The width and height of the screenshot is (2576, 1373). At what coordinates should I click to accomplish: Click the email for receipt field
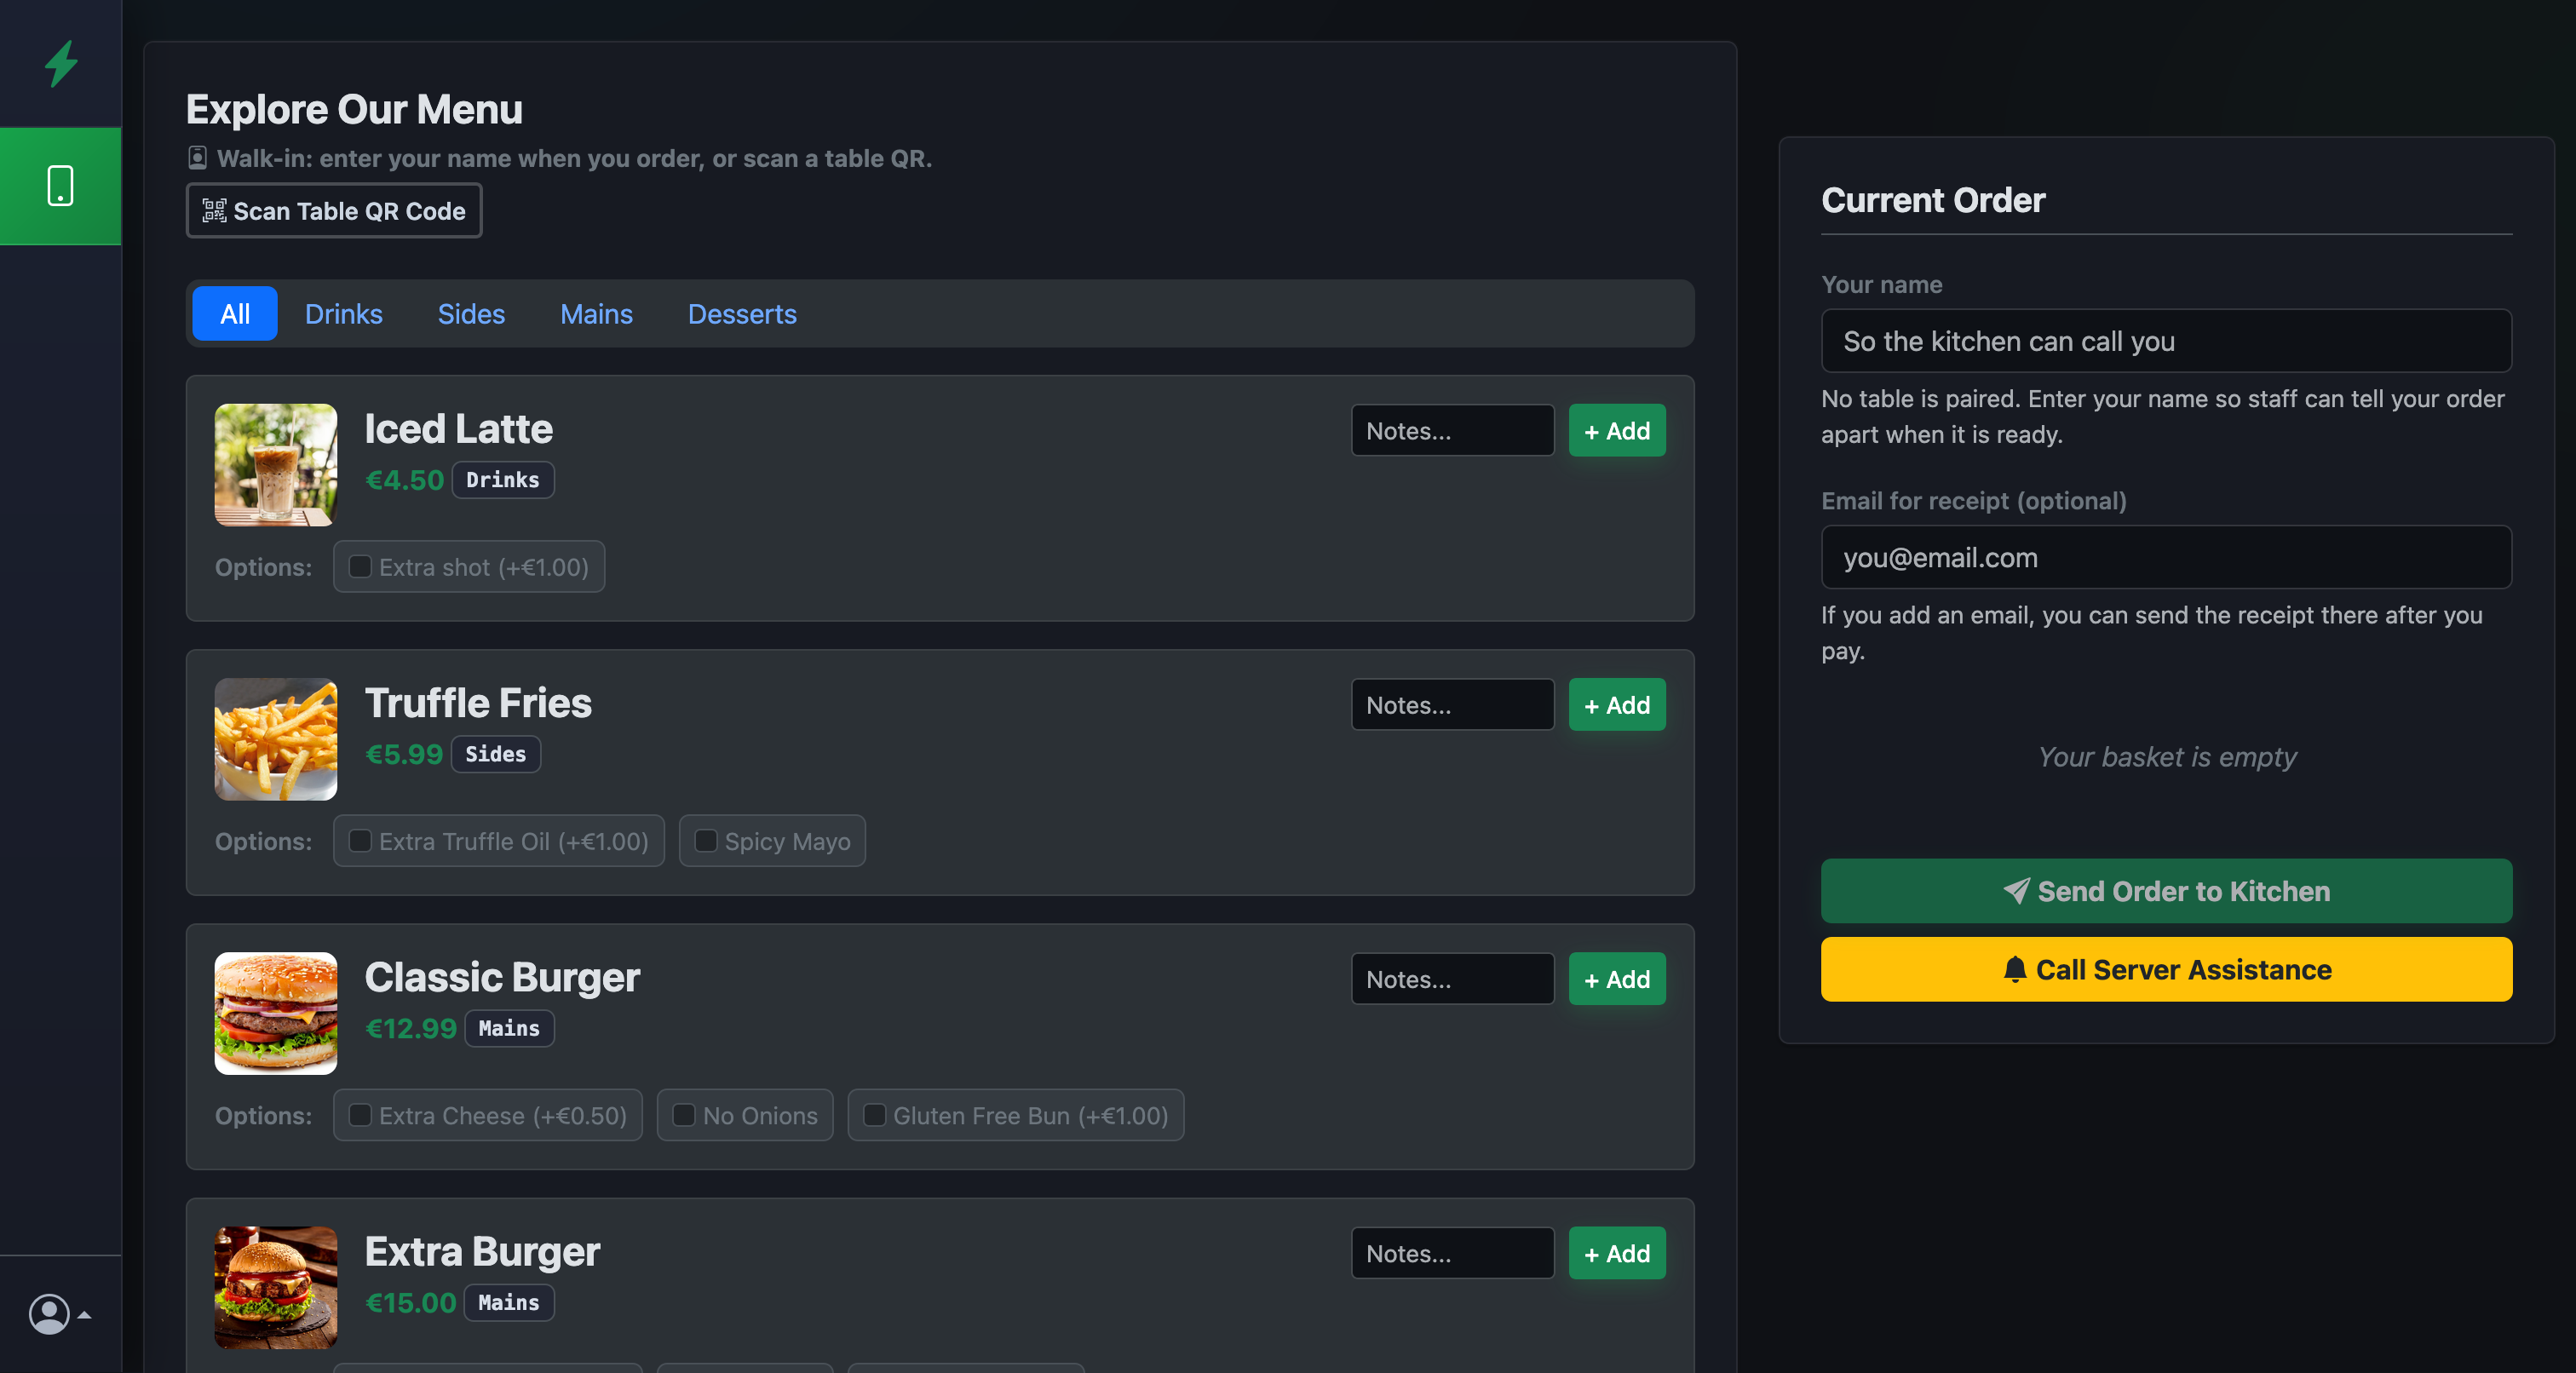pyautogui.click(x=2166, y=557)
